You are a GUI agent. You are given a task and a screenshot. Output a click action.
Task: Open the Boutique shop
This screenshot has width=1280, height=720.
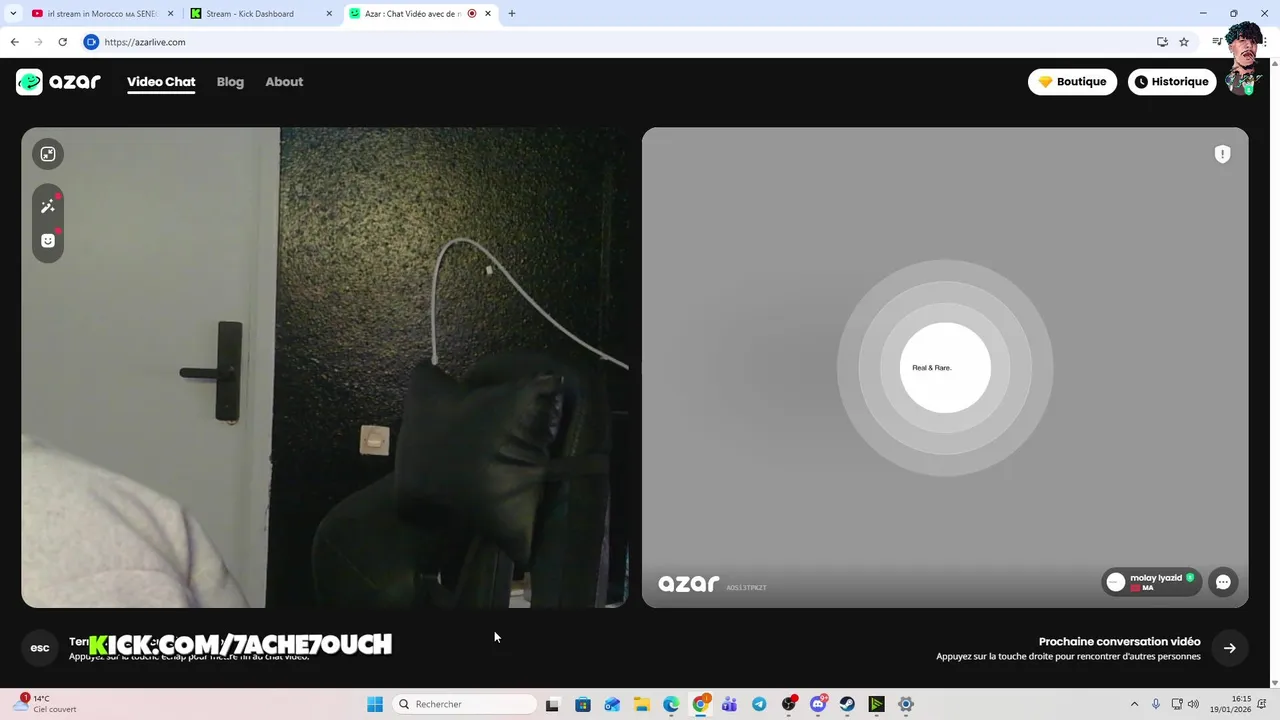pyautogui.click(x=1072, y=82)
